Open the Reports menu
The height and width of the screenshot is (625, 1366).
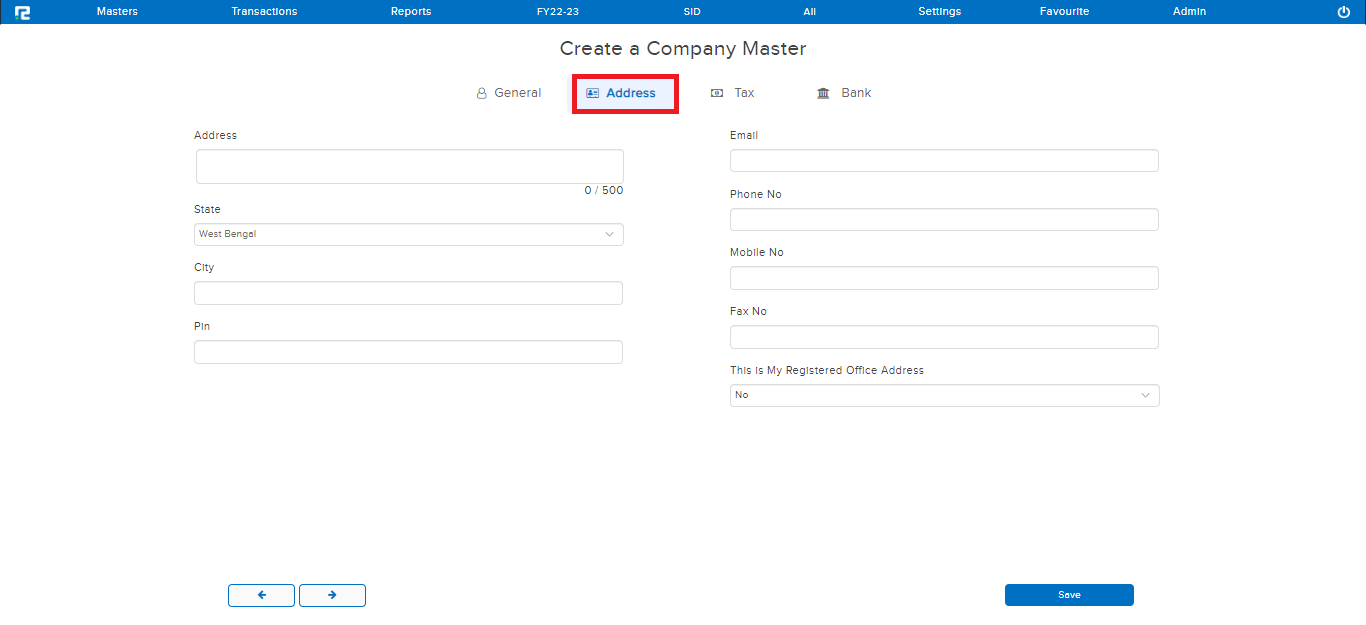pos(411,12)
